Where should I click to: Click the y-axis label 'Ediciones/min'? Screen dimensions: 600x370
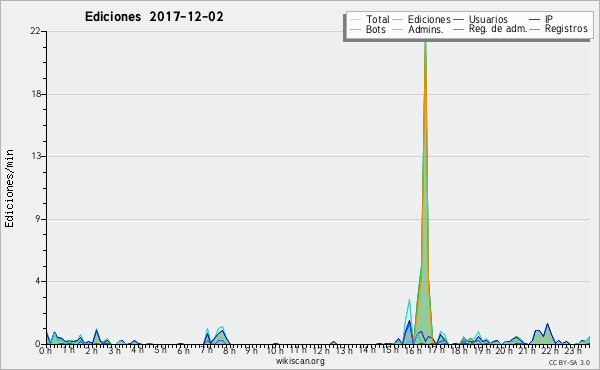(x=9, y=188)
